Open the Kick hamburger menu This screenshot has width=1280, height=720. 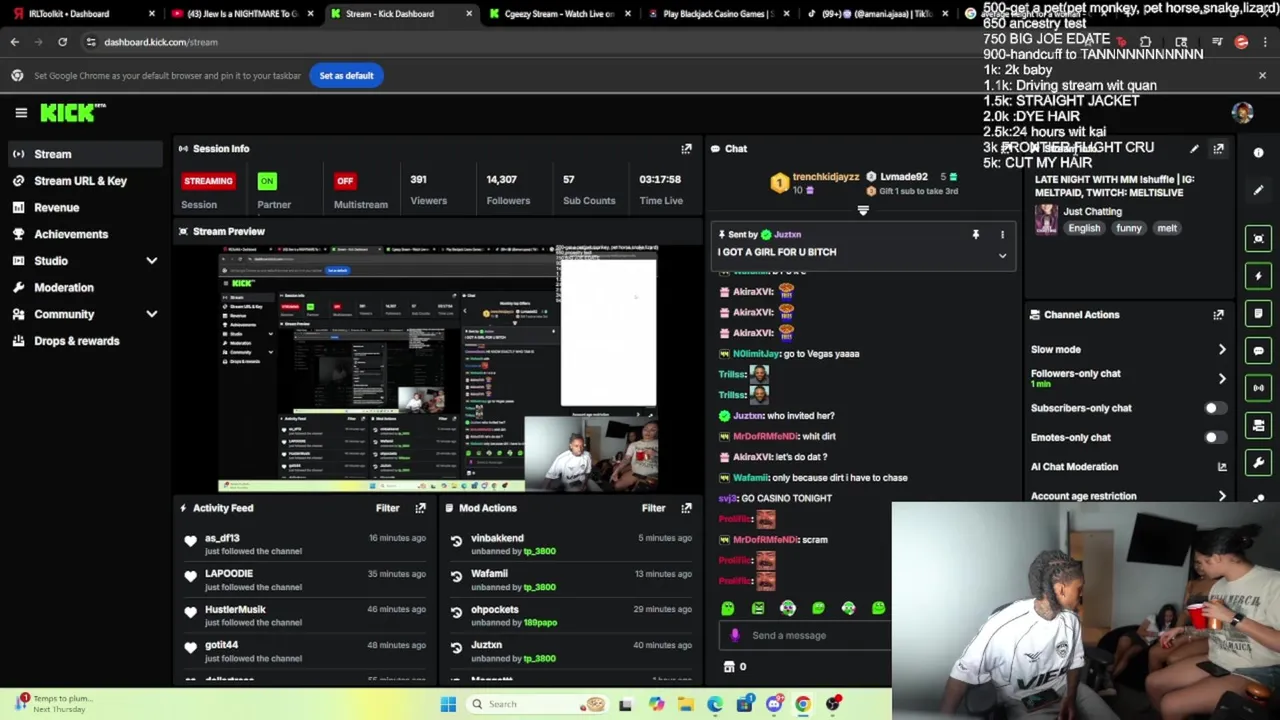(21, 113)
